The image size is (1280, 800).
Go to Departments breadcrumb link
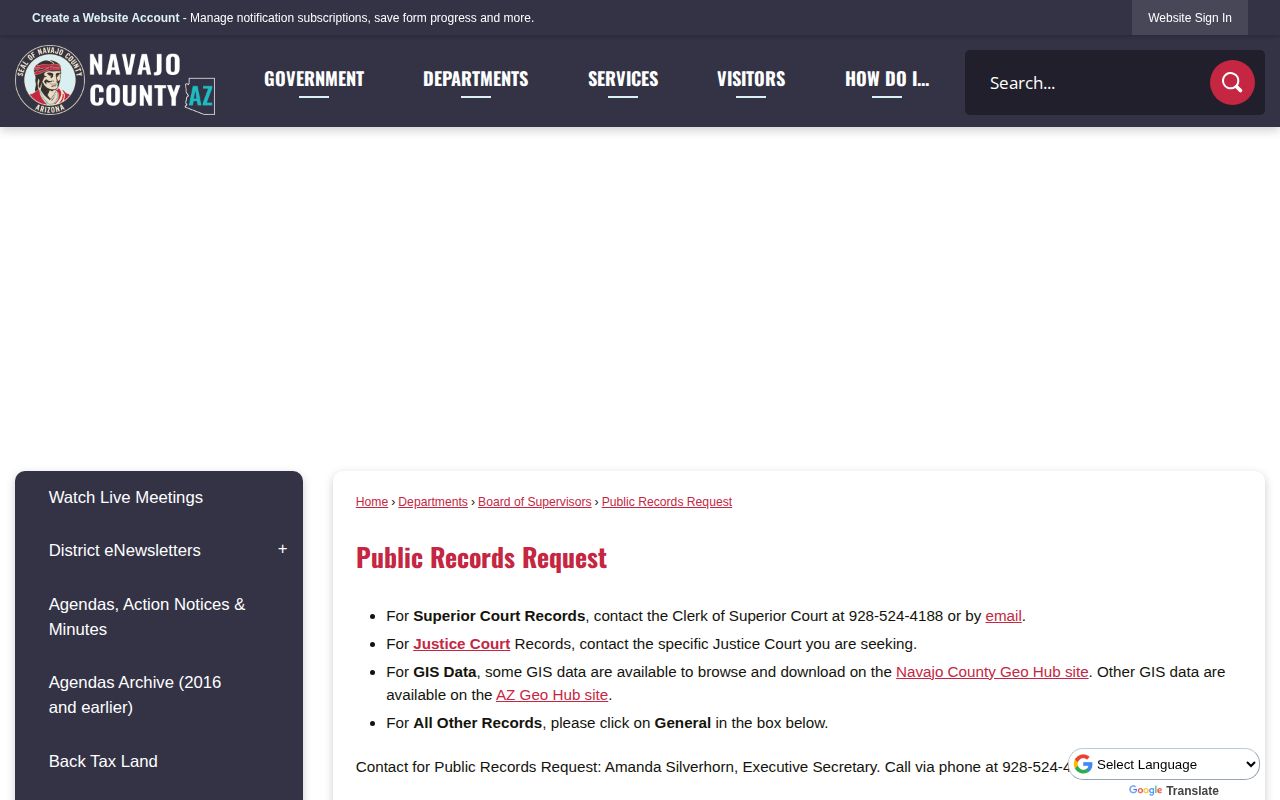[x=433, y=502]
